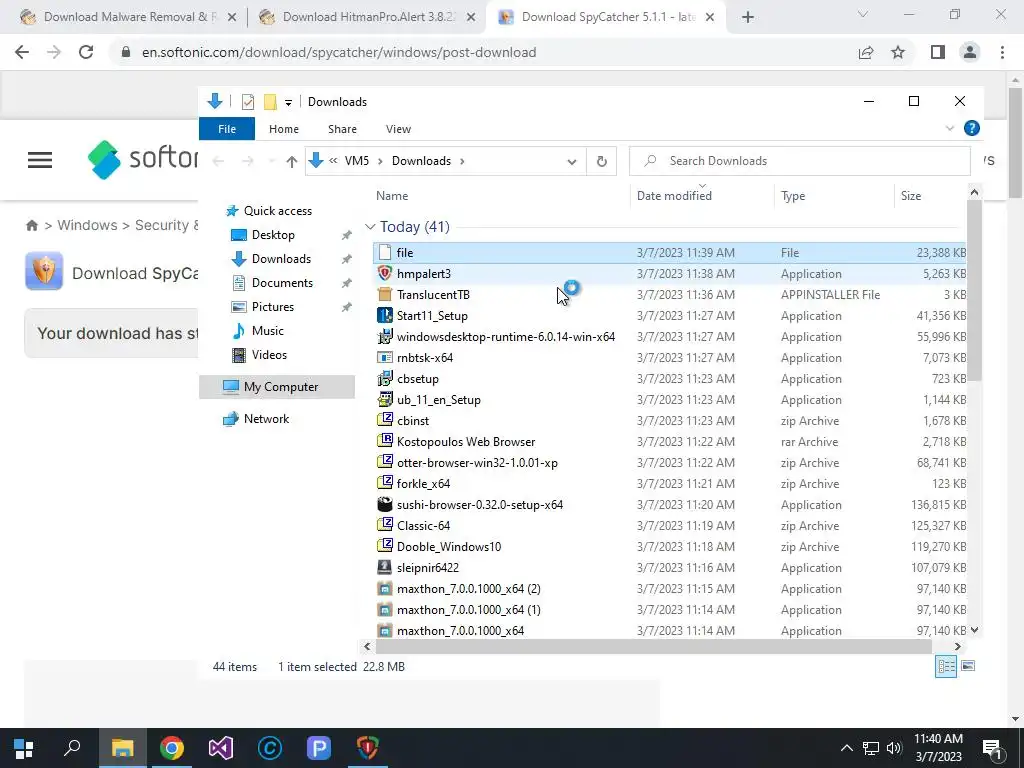Select the TranslucentTB installer file icon
Screen dimensions: 1024x768
(385, 295)
